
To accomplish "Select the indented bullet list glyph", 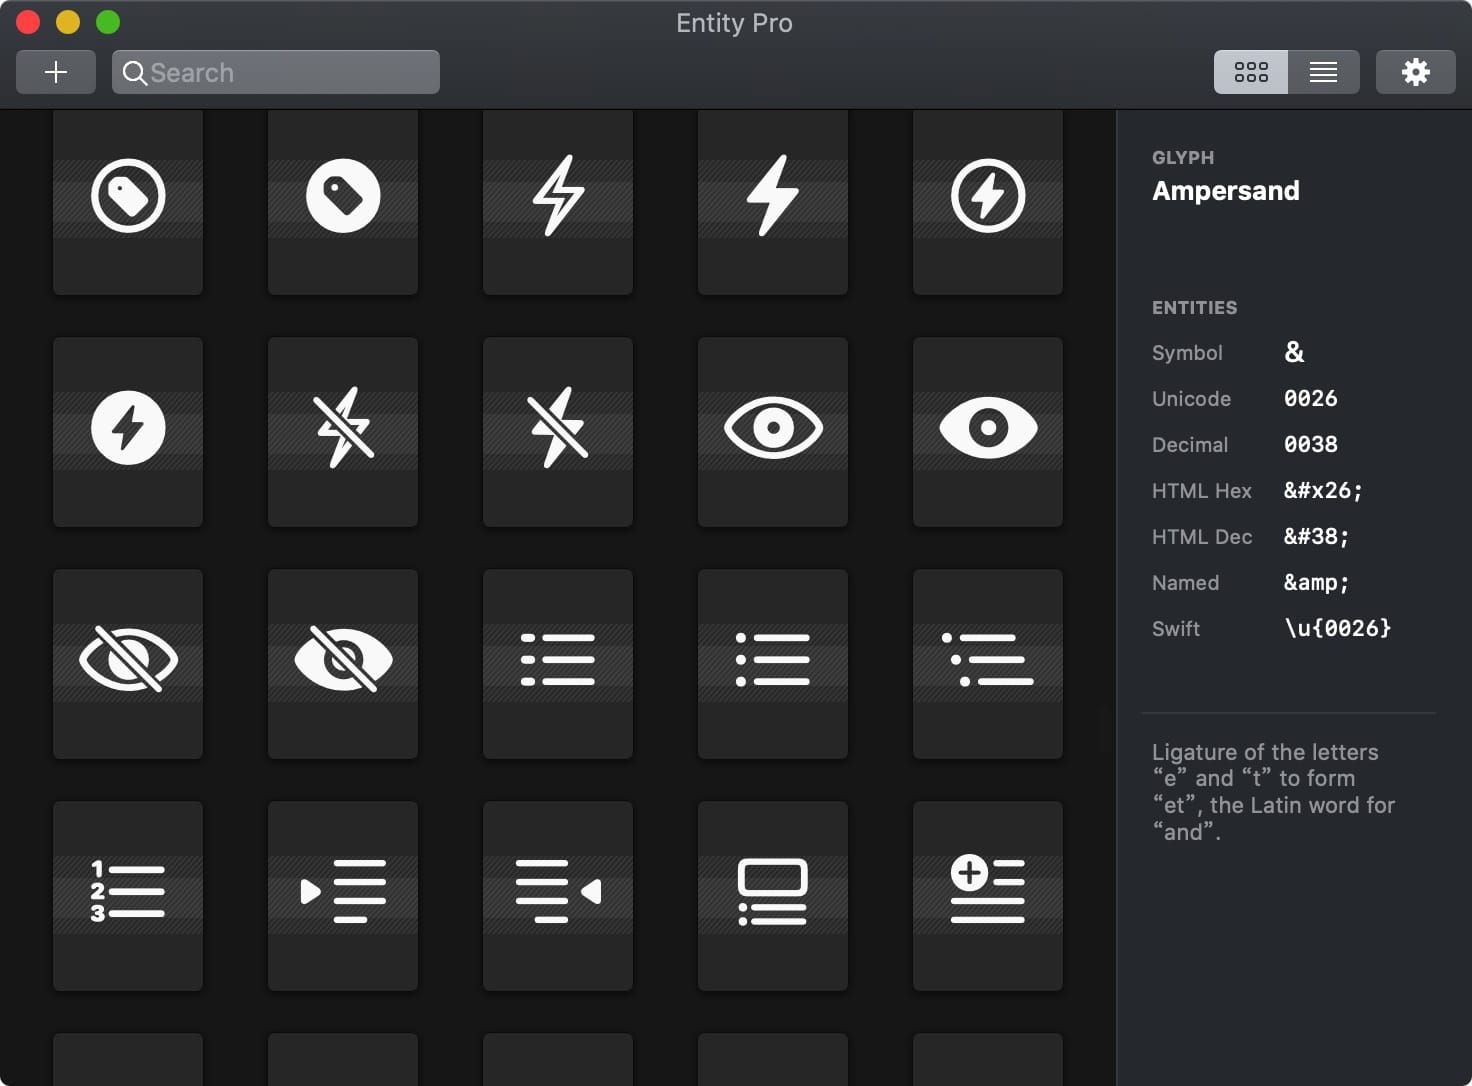I will click(x=988, y=663).
